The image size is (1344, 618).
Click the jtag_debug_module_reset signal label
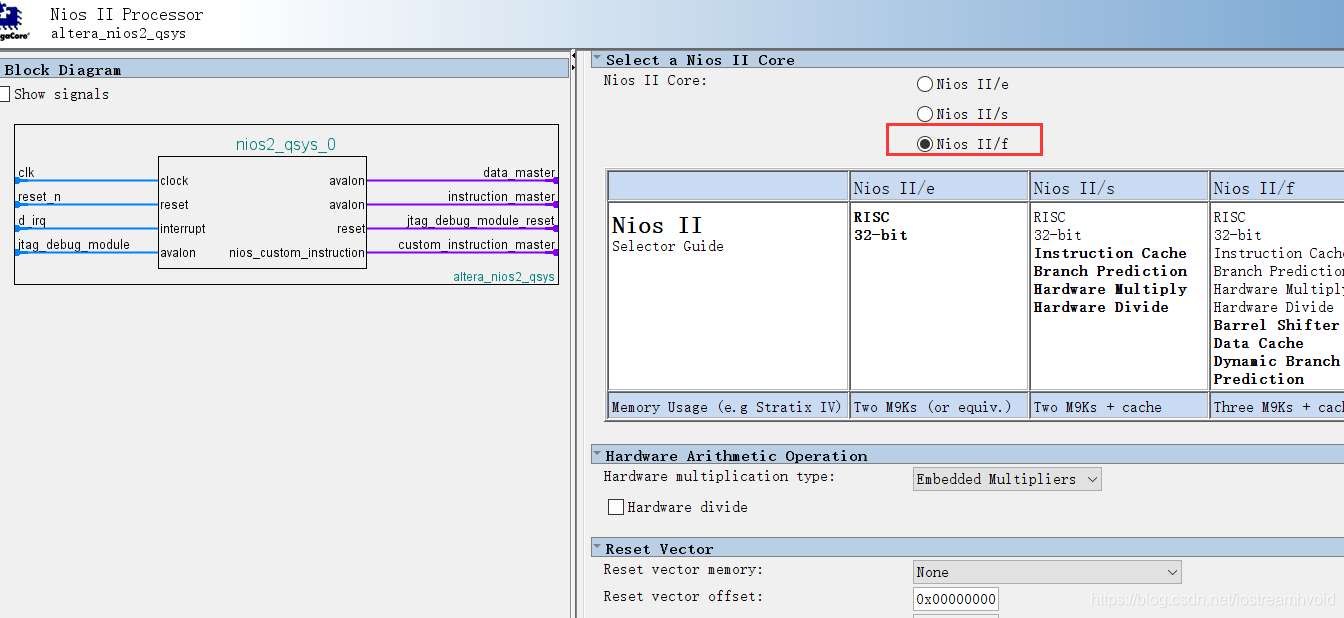[x=481, y=221]
